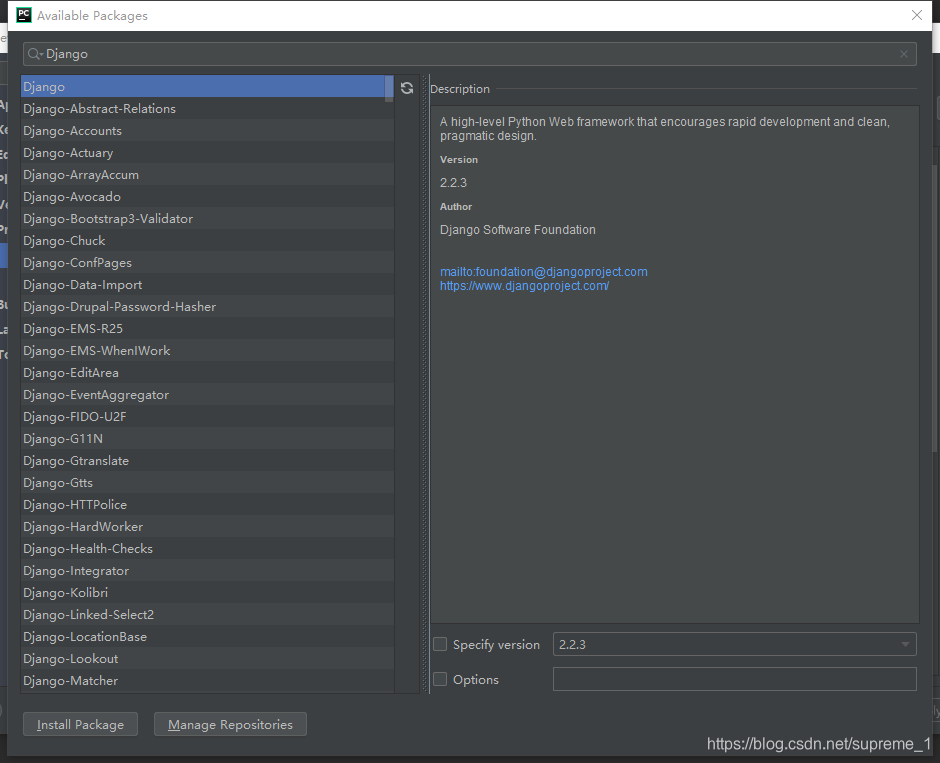This screenshot has height=763, width=940.
Task: Clear the search field text
Action: 903,55
